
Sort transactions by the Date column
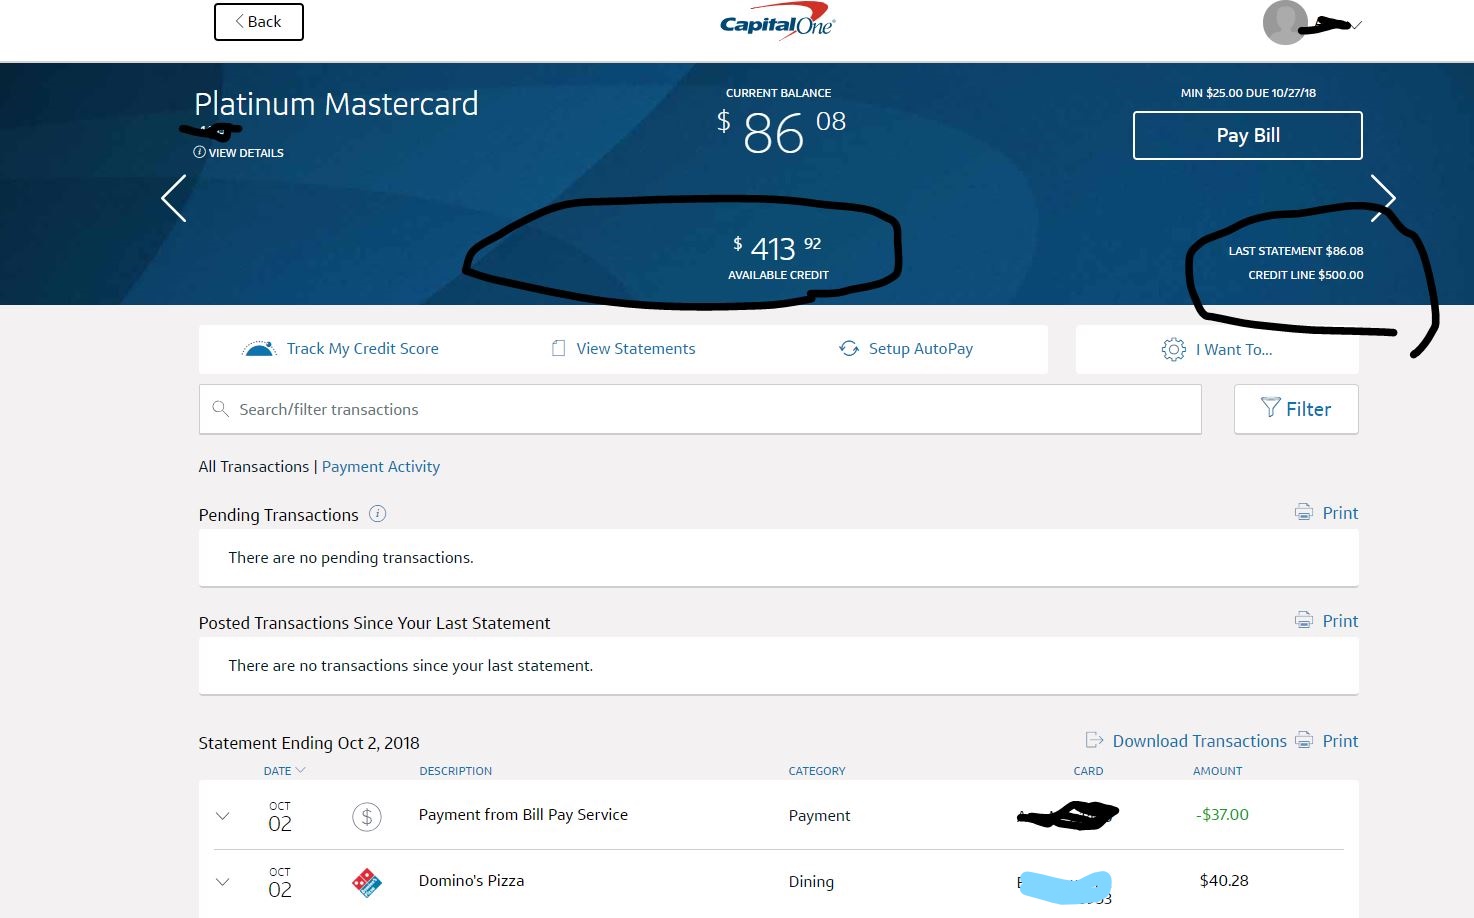coord(284,771)
